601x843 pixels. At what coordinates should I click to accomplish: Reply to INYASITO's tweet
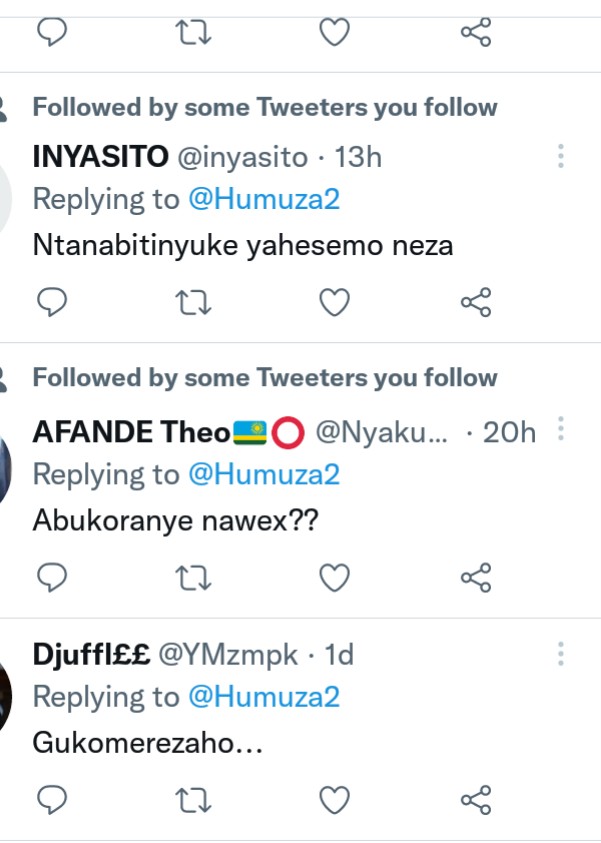(51, 301)
